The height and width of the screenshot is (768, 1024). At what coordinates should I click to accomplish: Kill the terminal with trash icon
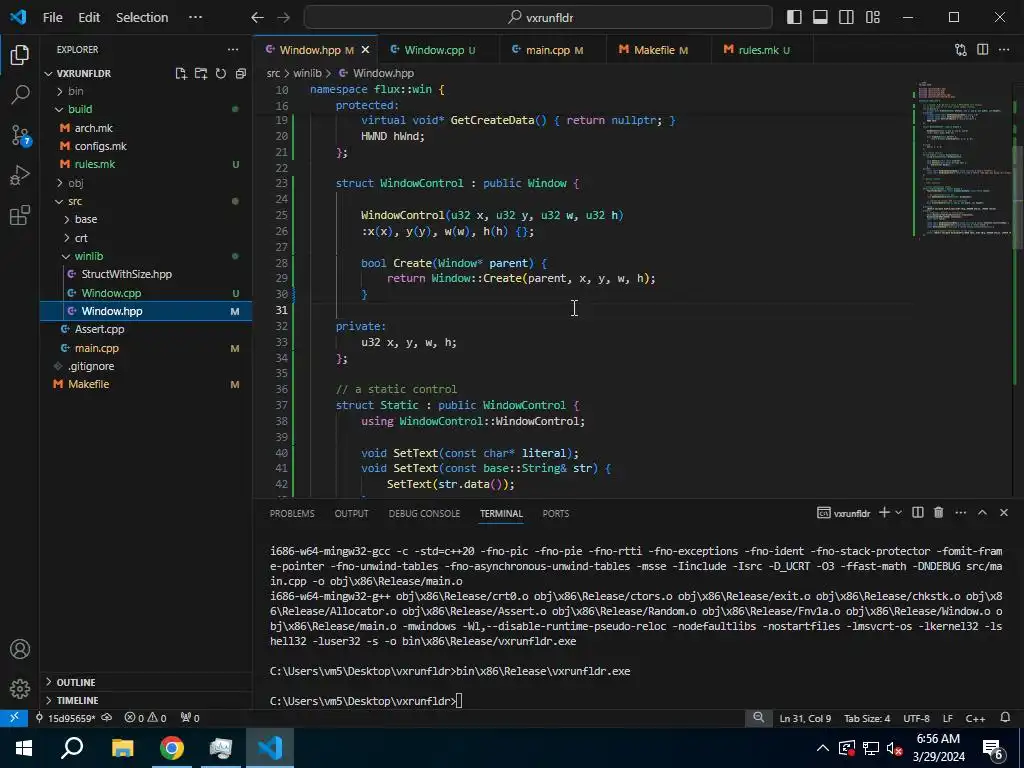tap(938, 513)
